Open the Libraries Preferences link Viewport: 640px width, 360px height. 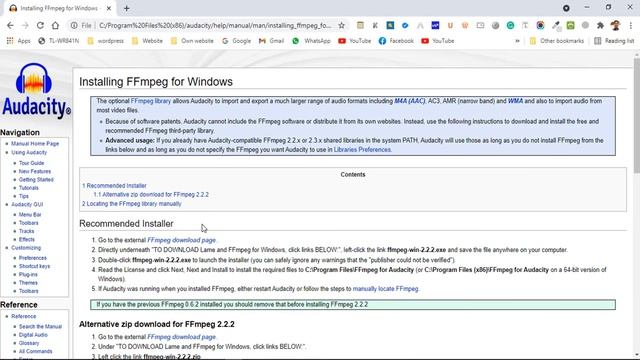click(x=362, y=150)
